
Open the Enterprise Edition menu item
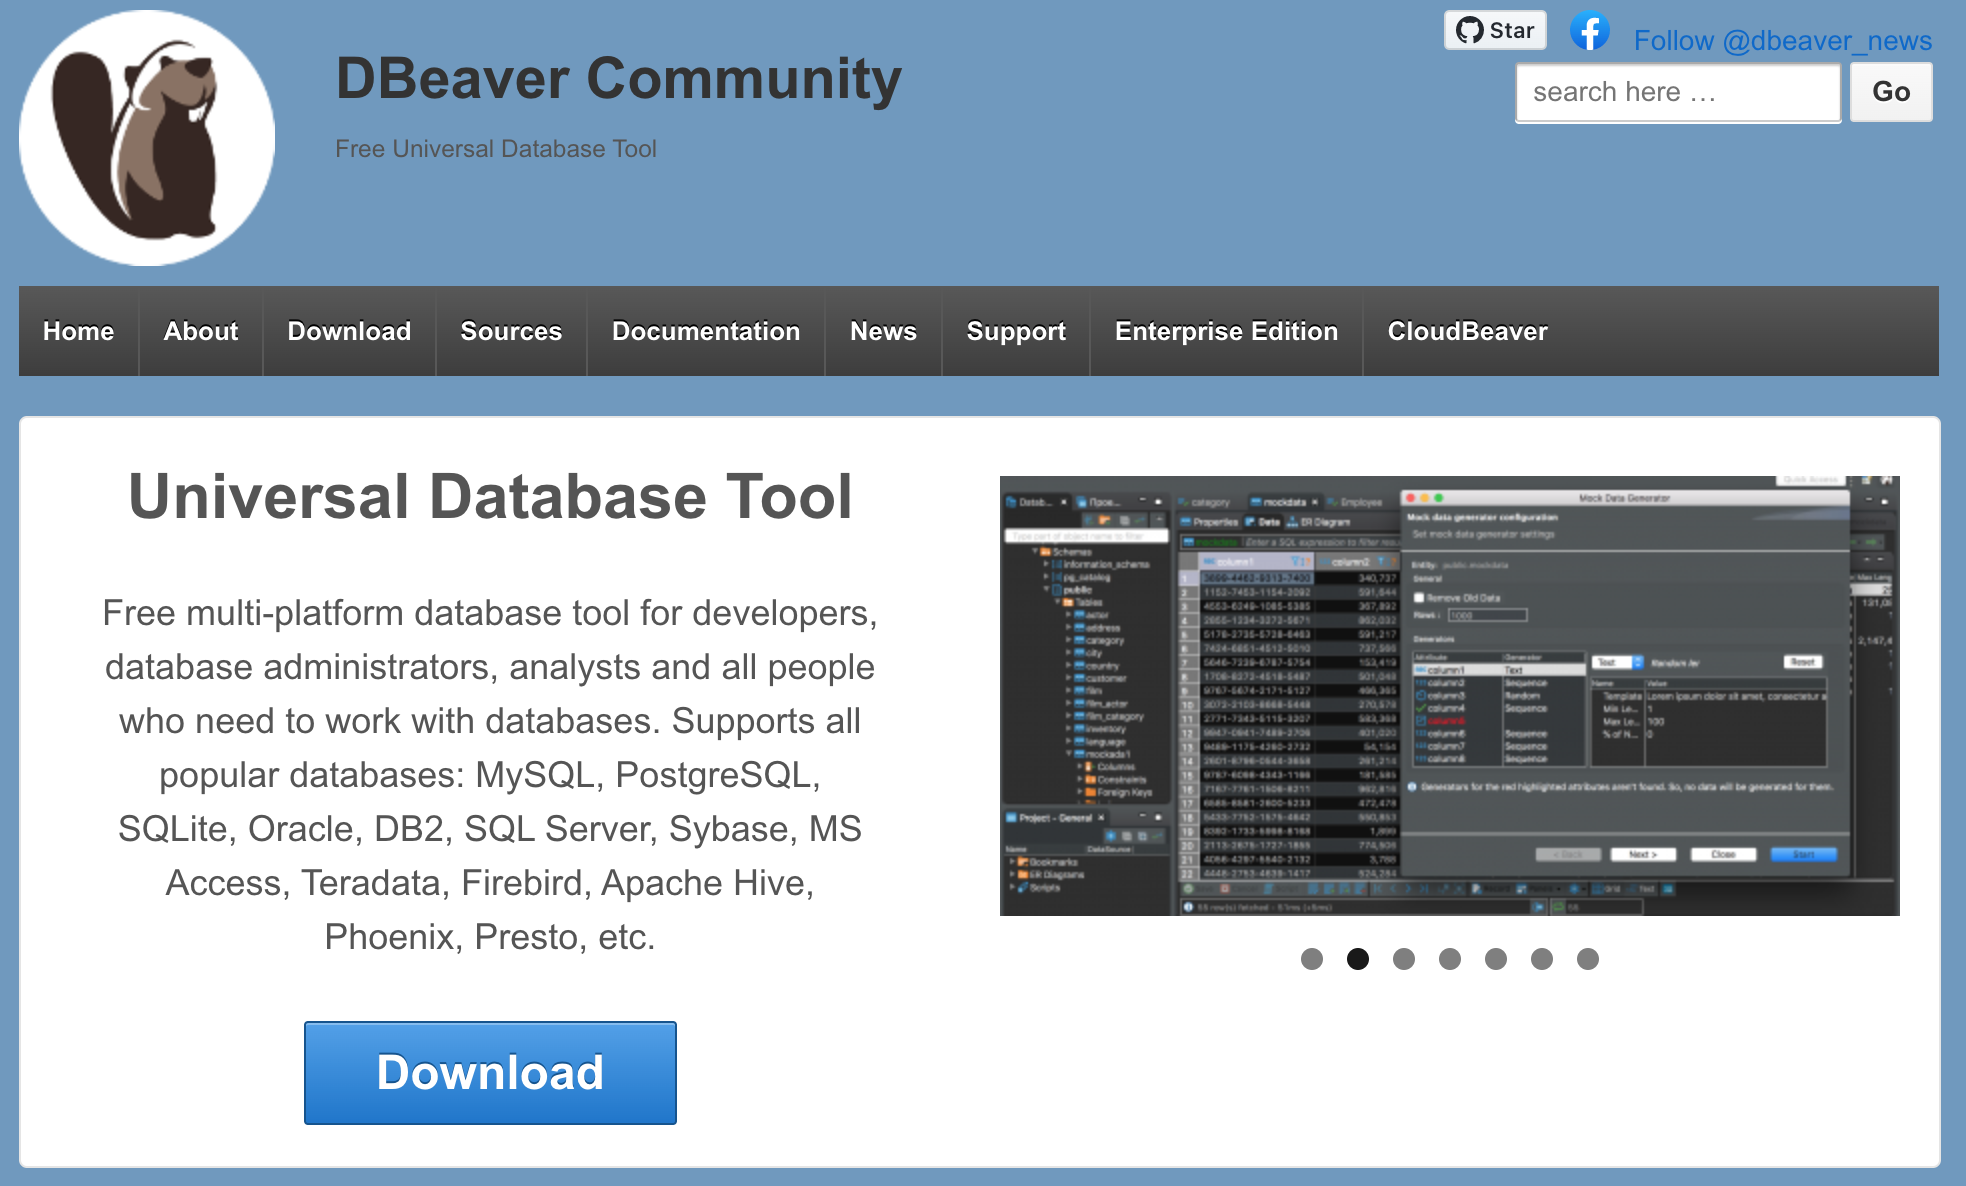[x=1226, y=331]
